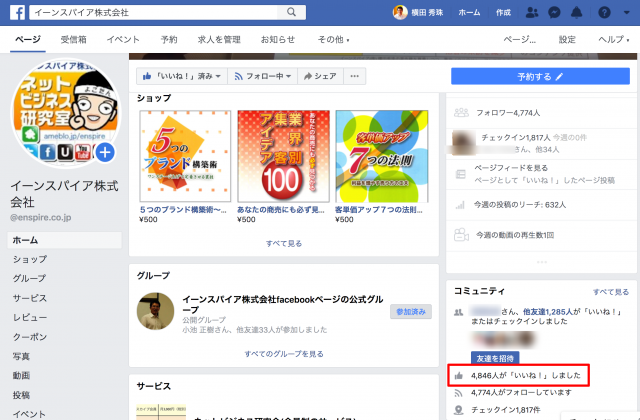Open the 予約 tab
The height and width of the screenshot is (420, 640).
coord(169,40)
